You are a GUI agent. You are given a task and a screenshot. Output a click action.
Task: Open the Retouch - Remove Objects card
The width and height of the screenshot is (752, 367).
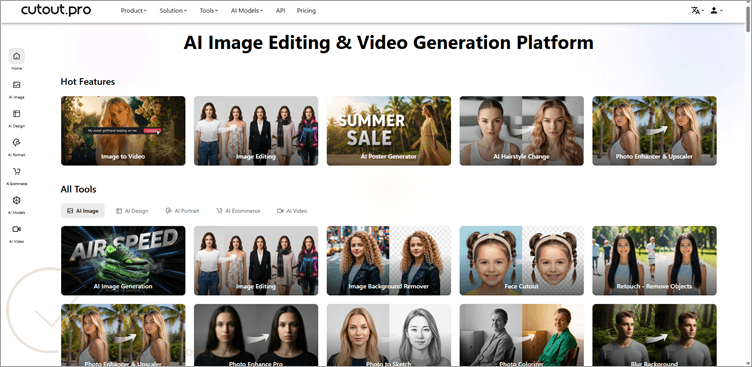pos(655,260)
